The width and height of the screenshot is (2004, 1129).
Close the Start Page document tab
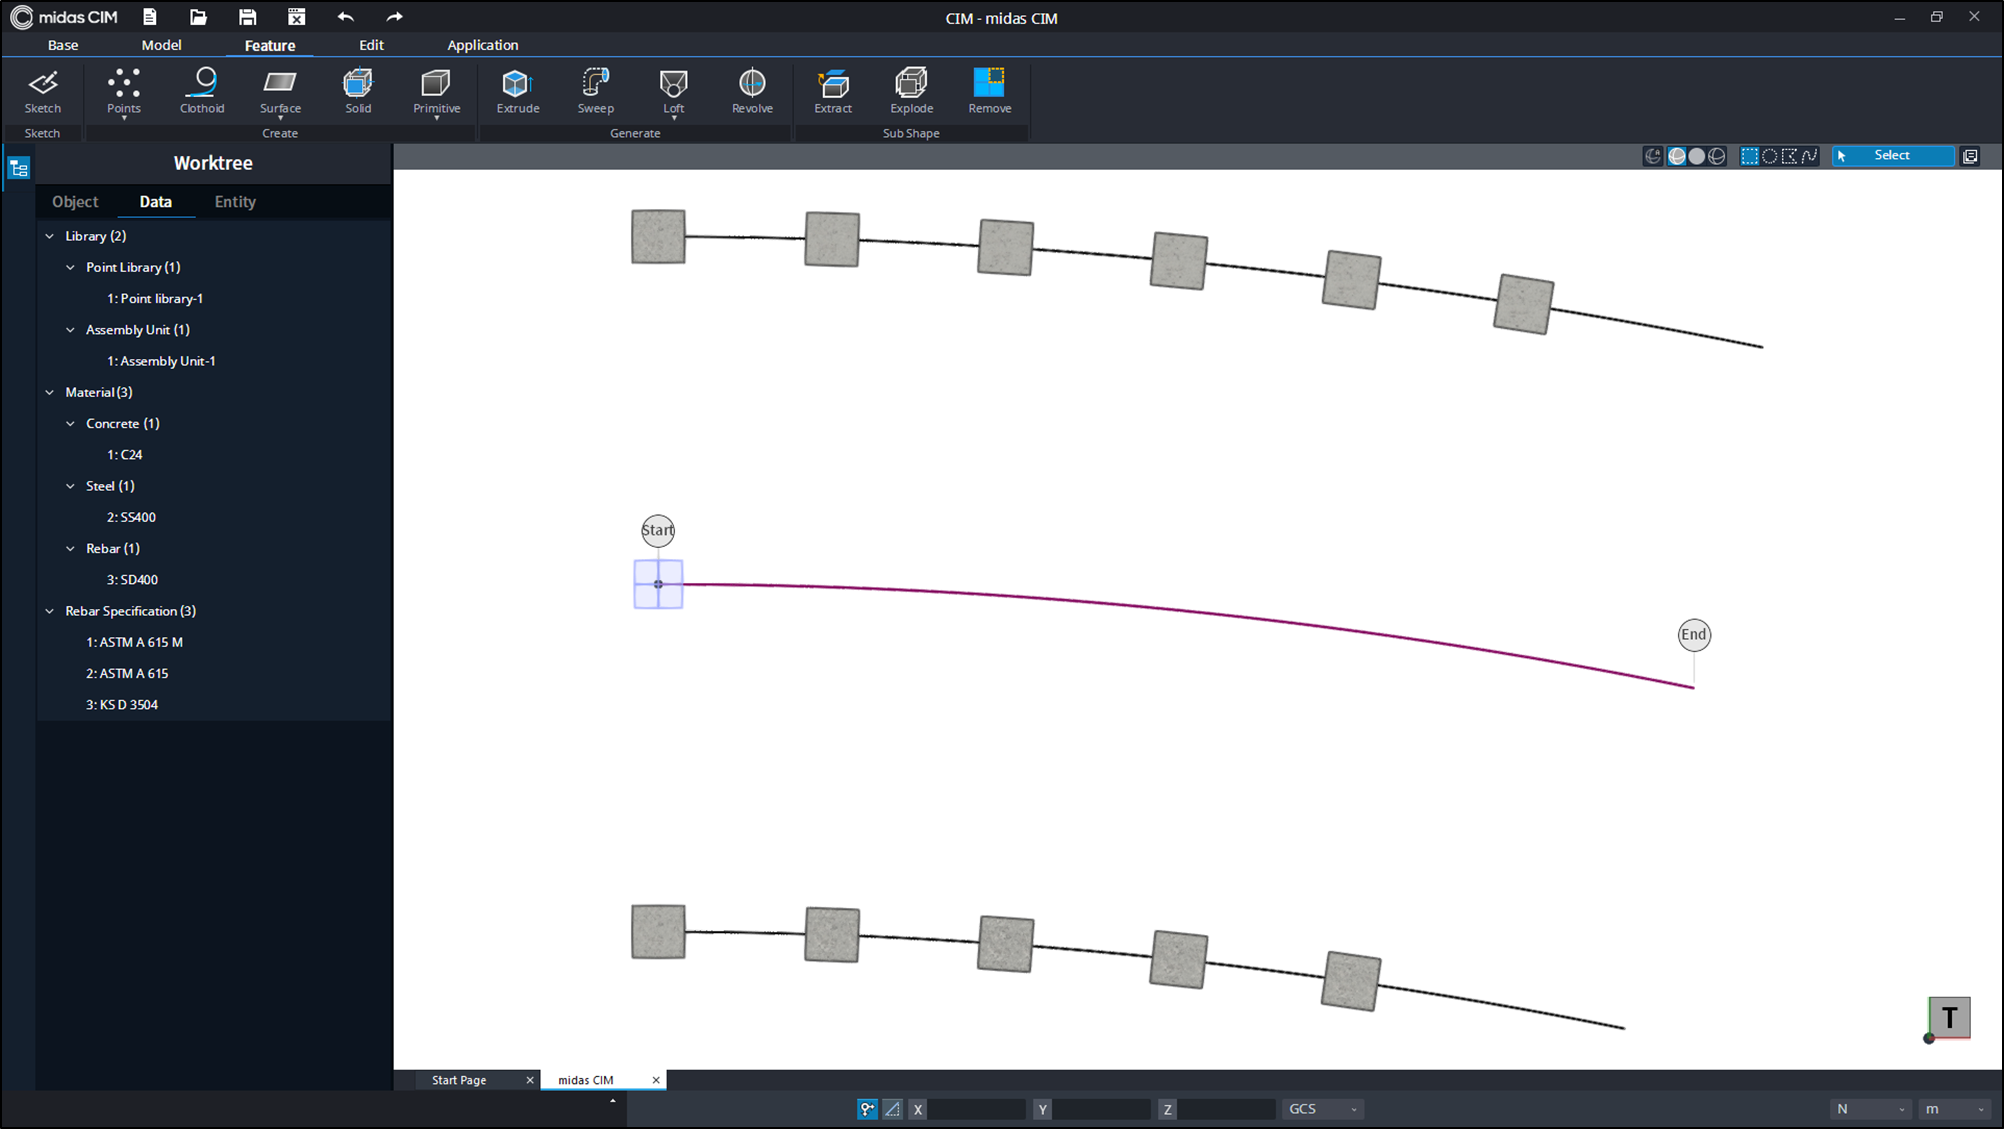[x=530, y=1080]
